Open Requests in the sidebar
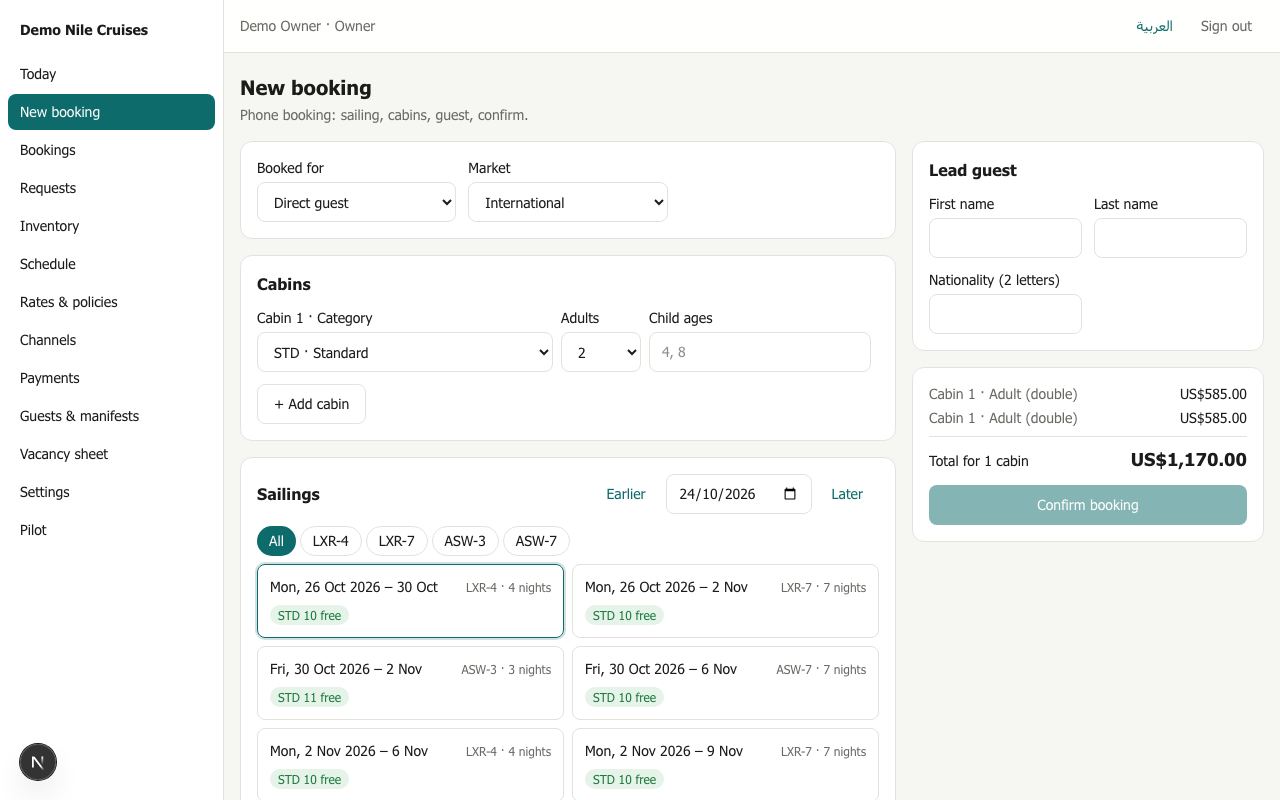Screen dimensions: 1280x800 111,188
